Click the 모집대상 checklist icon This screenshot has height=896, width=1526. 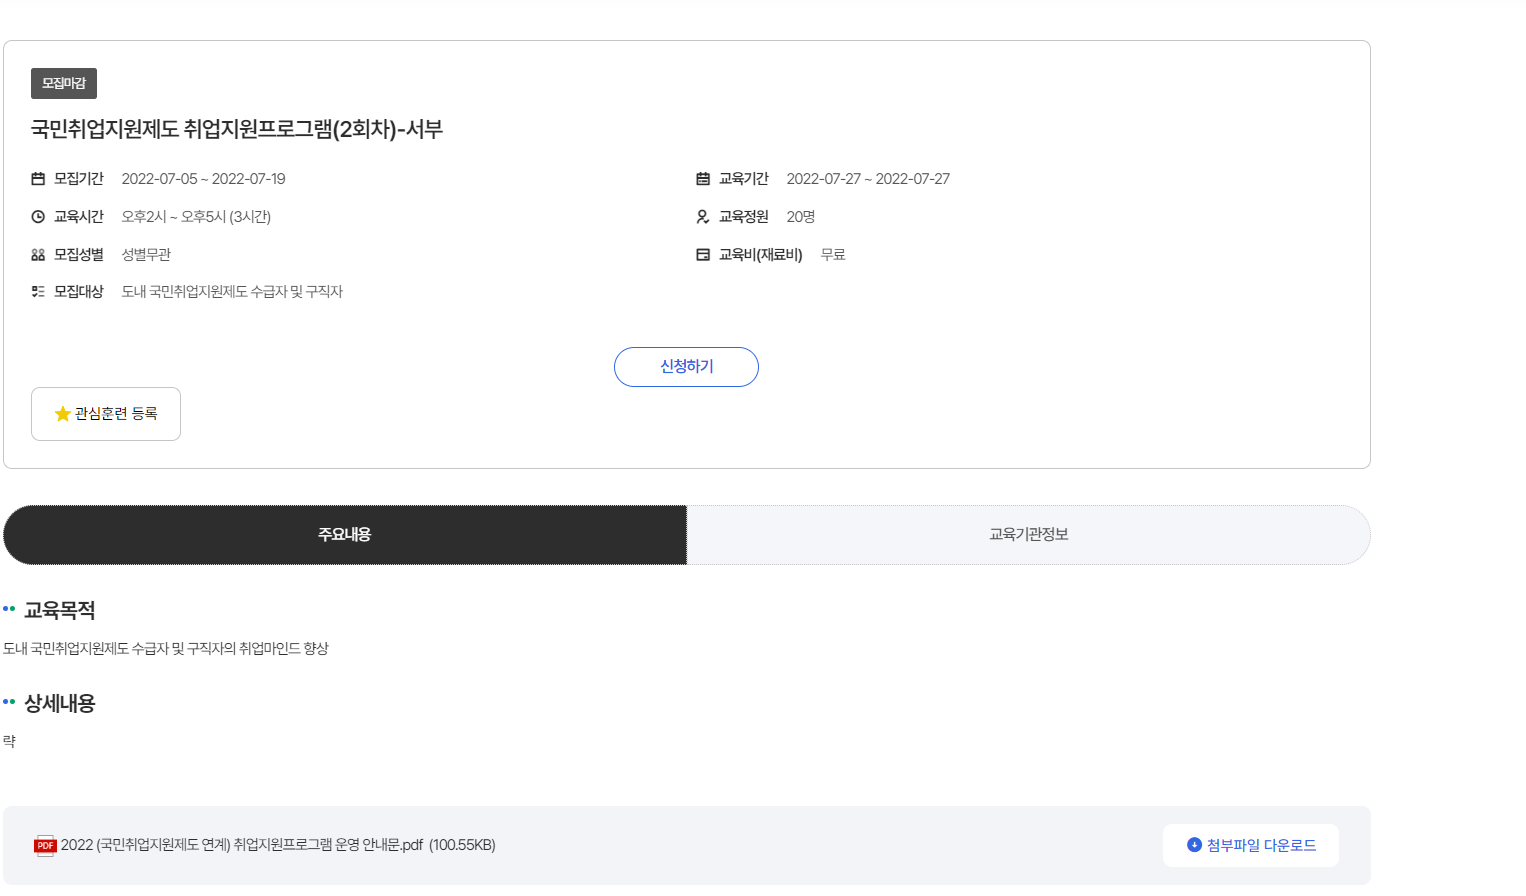(38, 292)
